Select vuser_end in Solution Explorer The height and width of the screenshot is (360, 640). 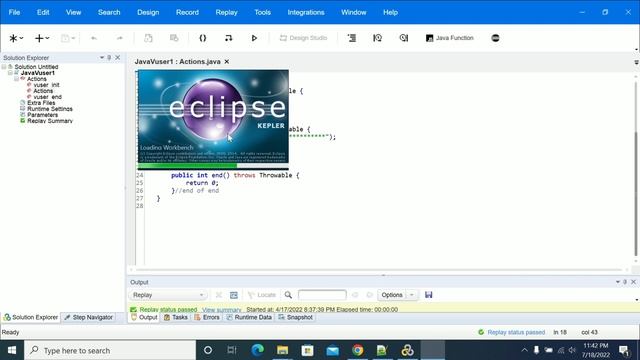(47, 97)
